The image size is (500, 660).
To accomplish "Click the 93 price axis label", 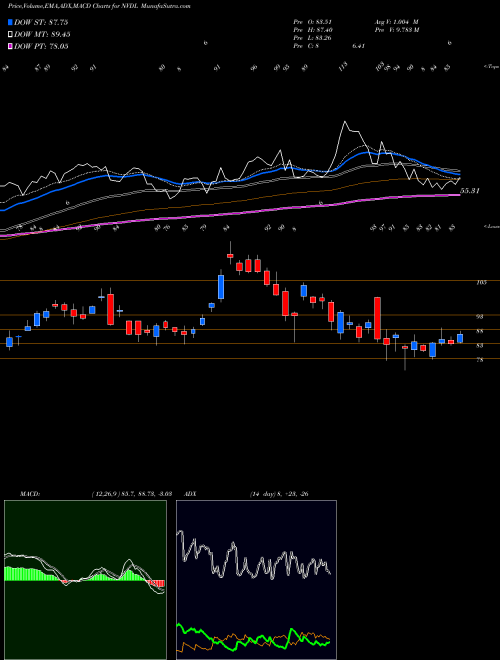I will pos(479,317).
